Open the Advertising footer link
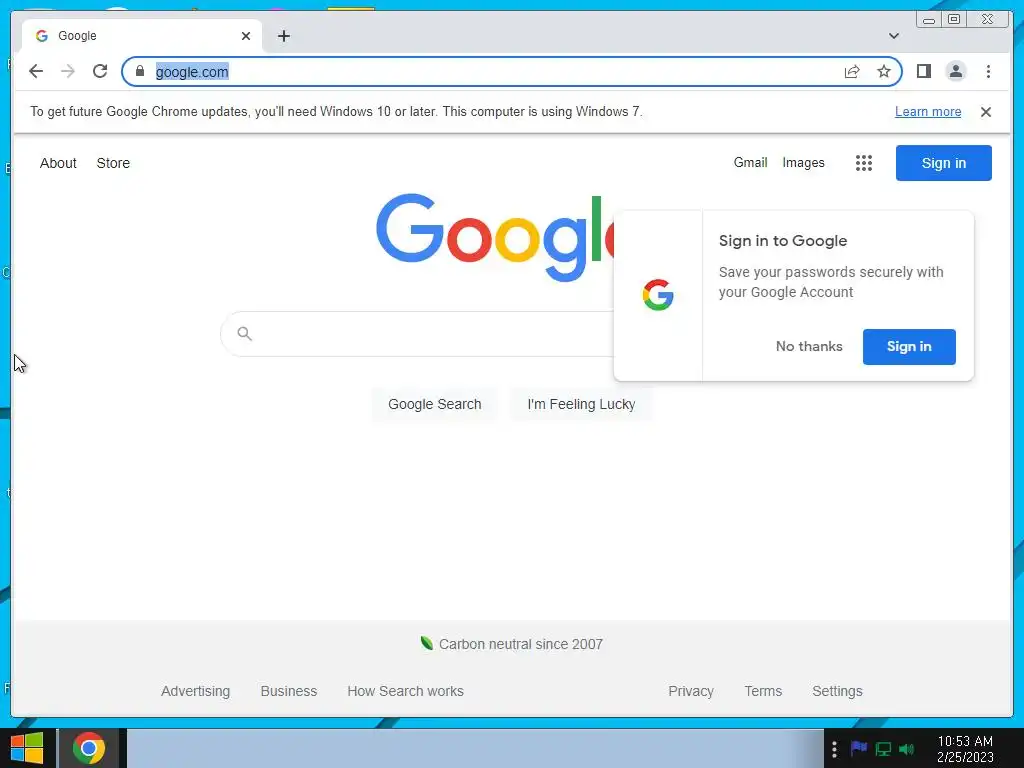Screen dimensions: 1024x768 click(x=195, y=691)
